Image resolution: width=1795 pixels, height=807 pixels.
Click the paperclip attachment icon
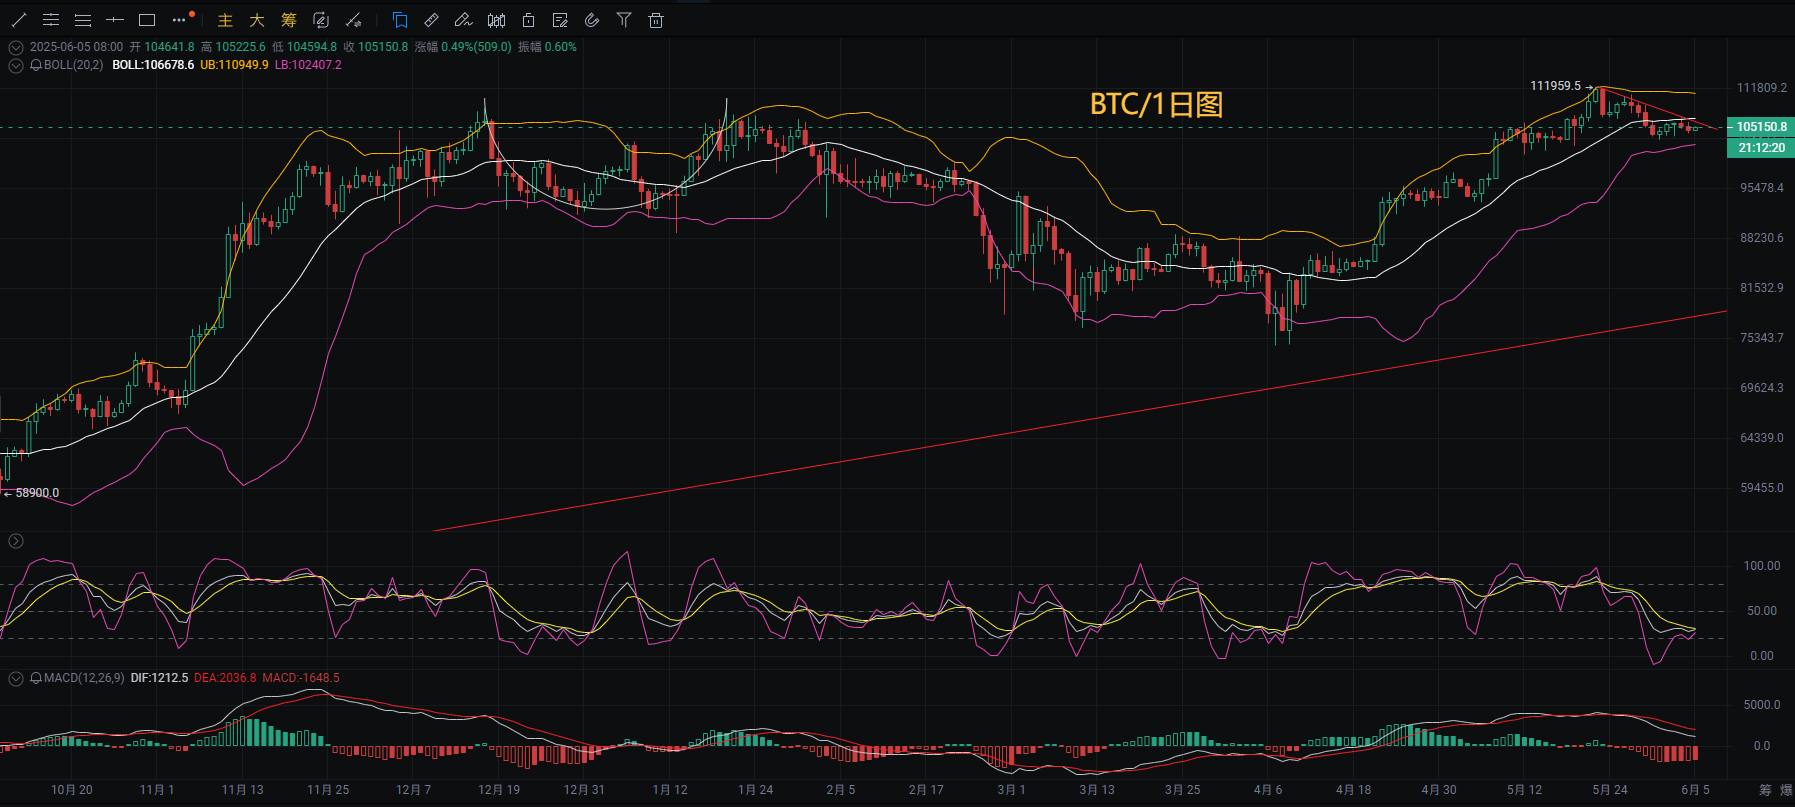click(592, 20)
